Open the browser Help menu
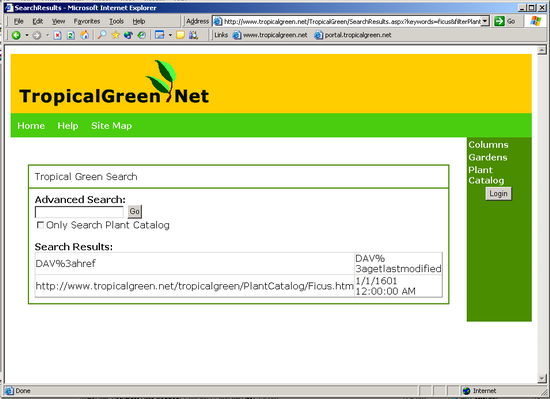Screen dimensions: 550x399 (139, 21)
